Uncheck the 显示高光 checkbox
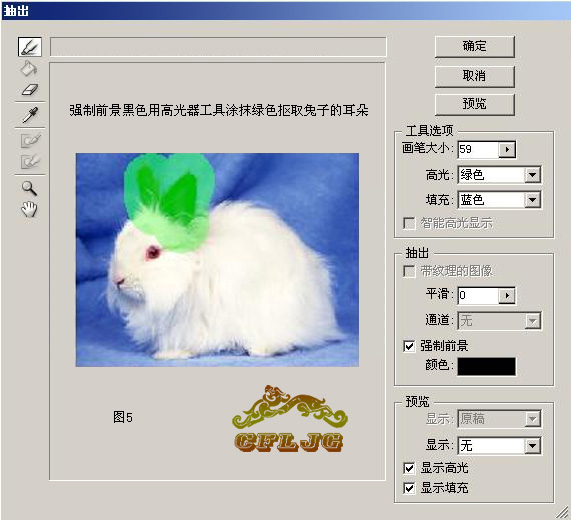Image resolution: width=571 pixels, height=520 pixels. 409,468
